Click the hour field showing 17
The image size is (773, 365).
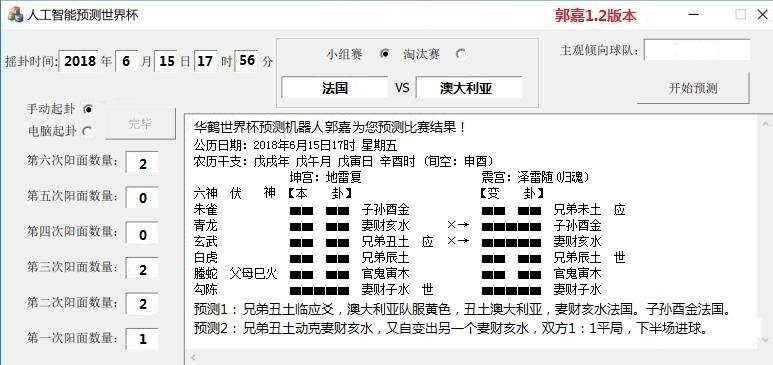click(206, 61)
